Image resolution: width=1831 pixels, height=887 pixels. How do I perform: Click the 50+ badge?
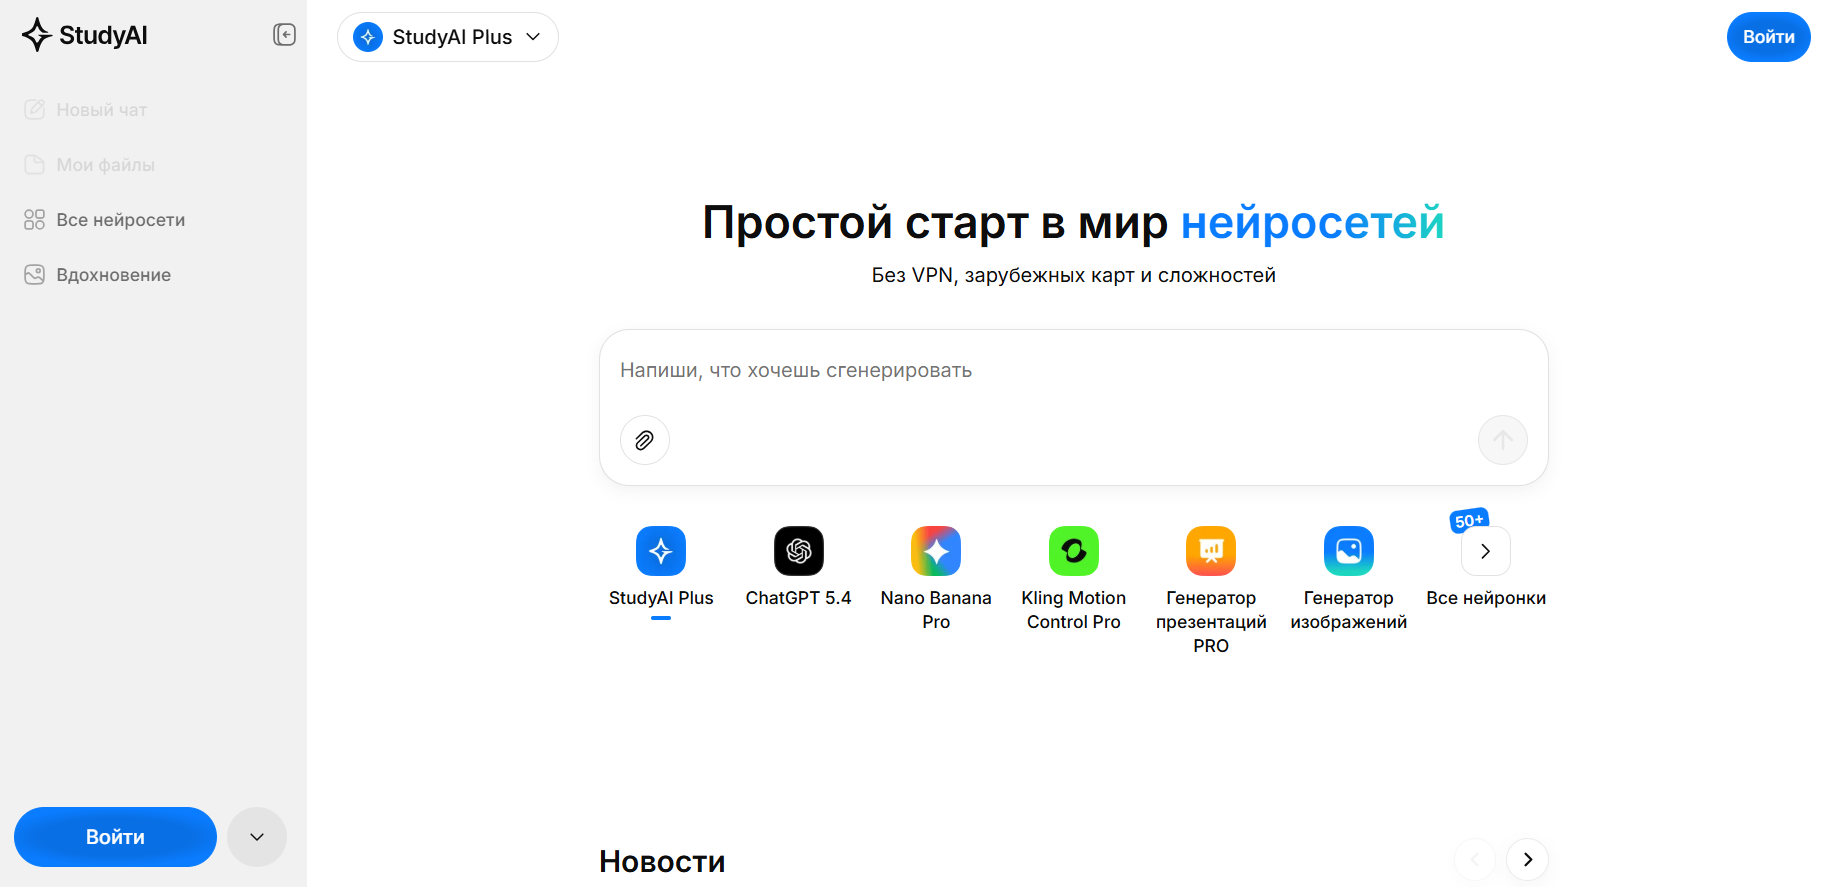(x=1469, y=520)
